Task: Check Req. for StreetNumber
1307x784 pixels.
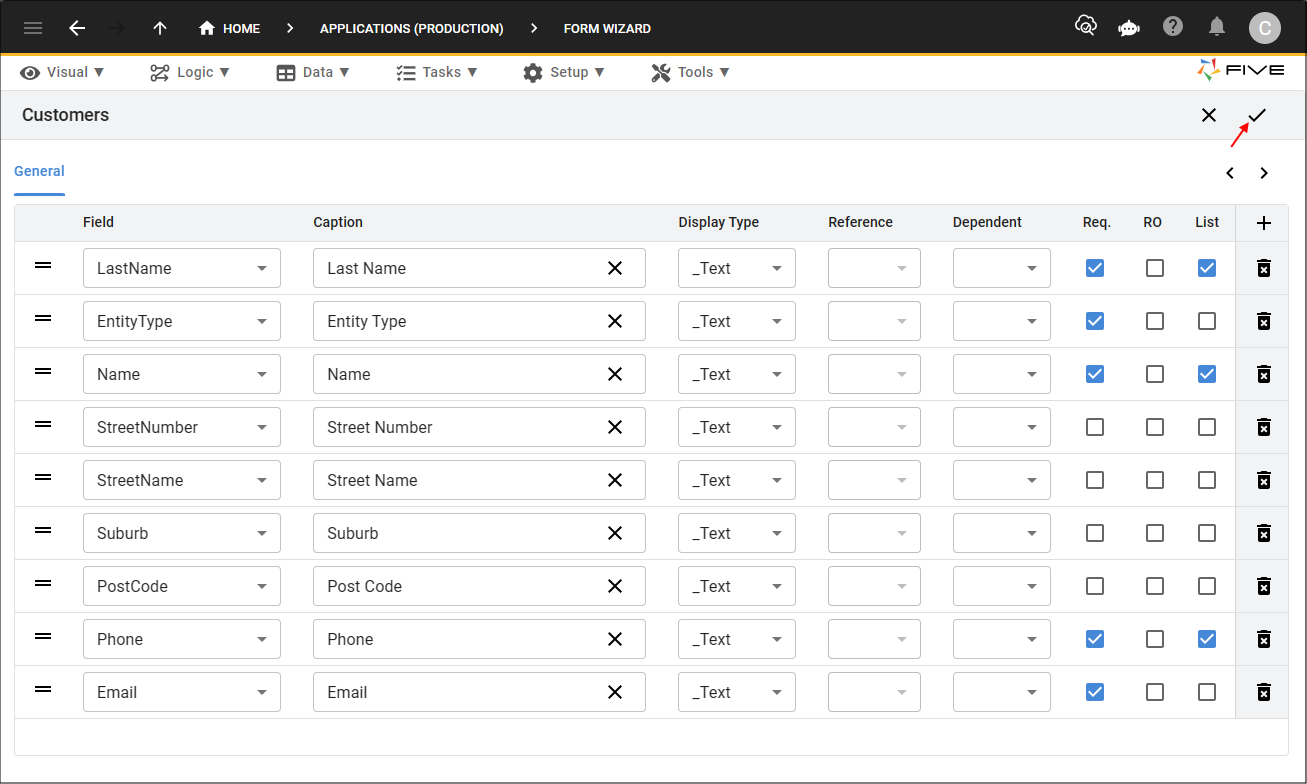Action: click(1095, 427)
